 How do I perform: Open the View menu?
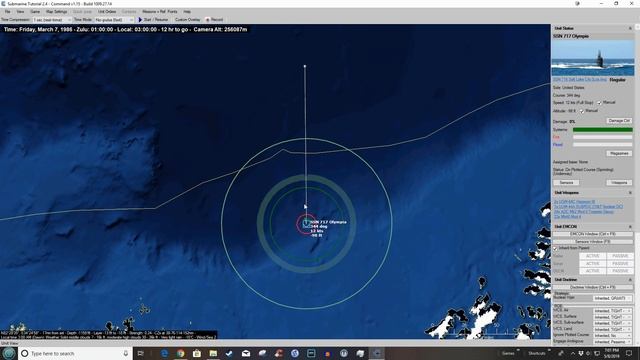(20, 11)
